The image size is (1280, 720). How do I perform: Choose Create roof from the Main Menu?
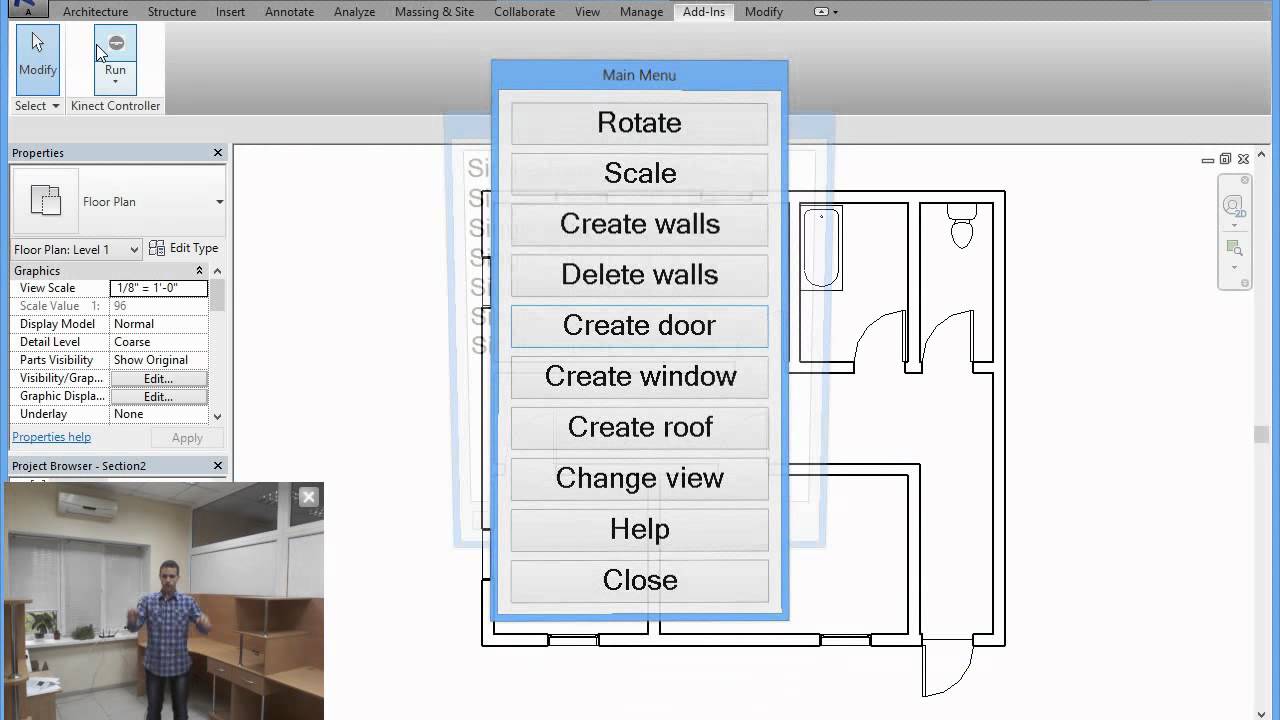pyautogui.click(x=639, y=427)
